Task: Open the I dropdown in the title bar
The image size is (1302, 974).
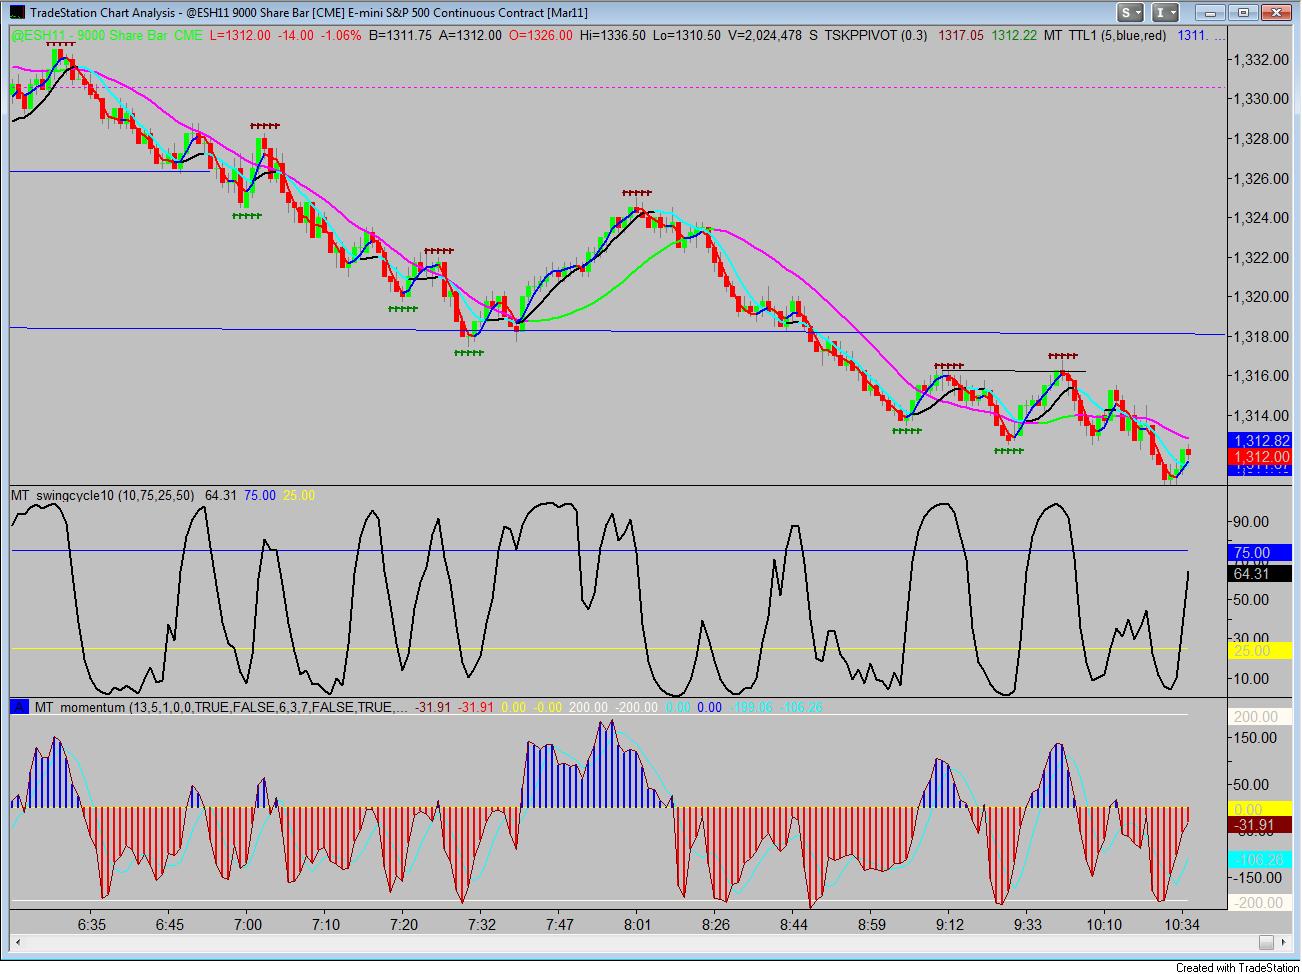Action: [x=1165, y=13]
